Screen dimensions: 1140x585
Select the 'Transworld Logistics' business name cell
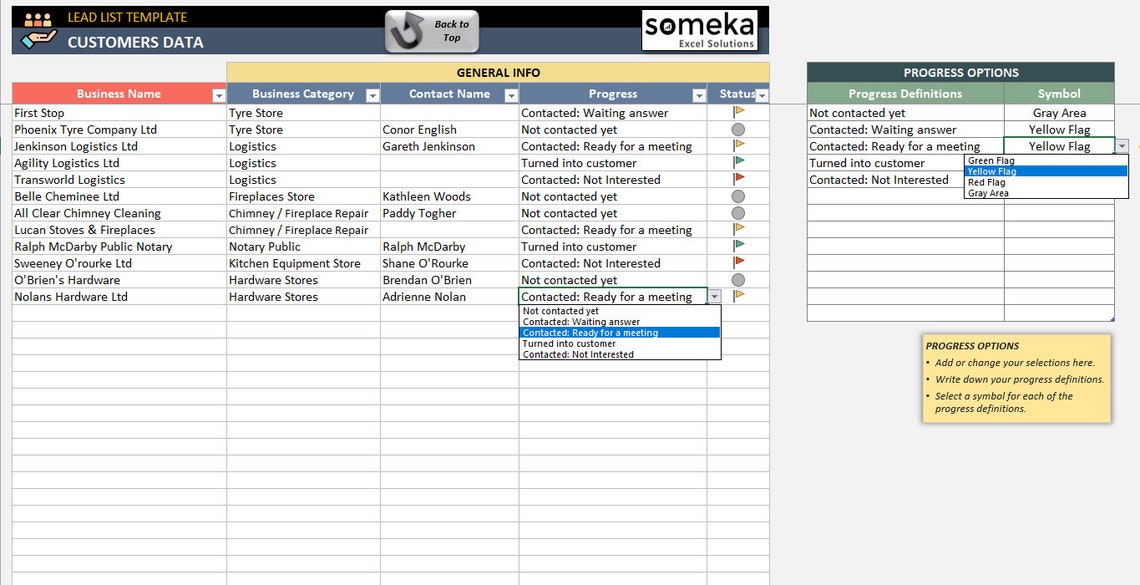[x=119, y=179]
